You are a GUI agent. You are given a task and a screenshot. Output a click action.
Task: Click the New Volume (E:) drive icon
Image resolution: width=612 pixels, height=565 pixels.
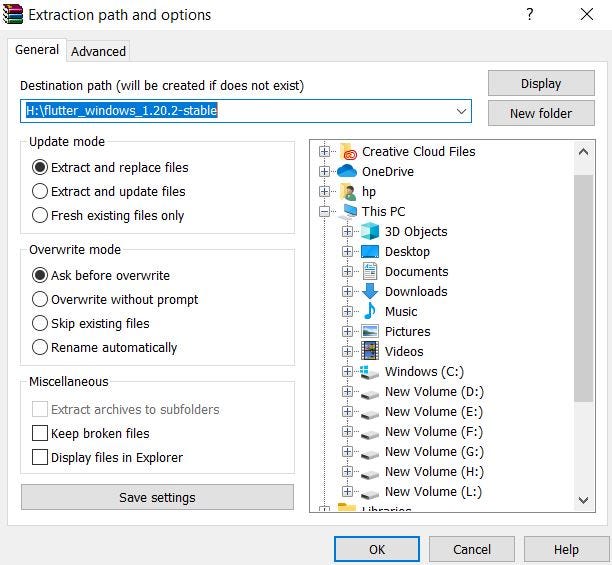pyautogui.click(x=369, y=414)
